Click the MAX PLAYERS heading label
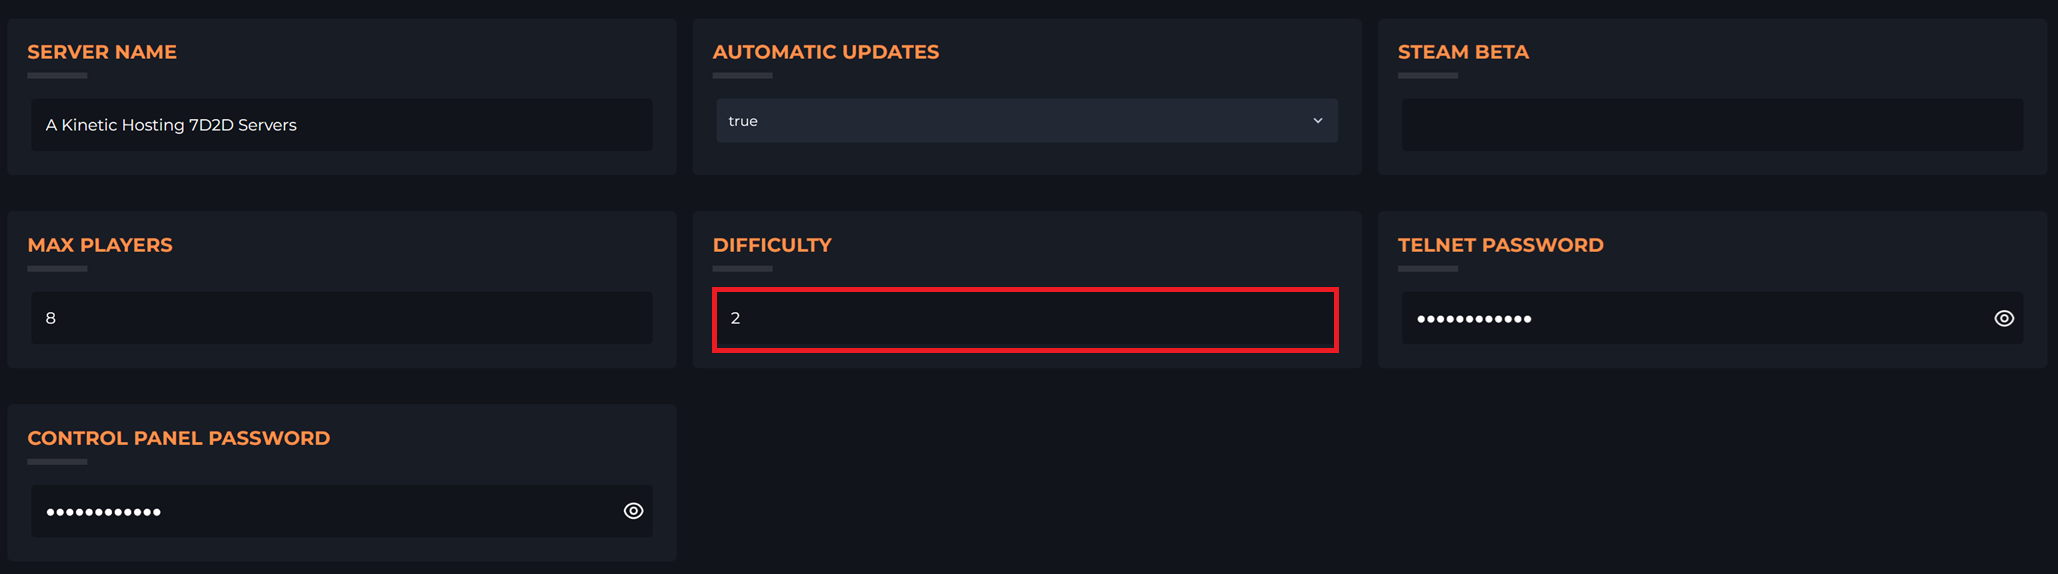Image resolution: width=2058 pixels, height=574 pixels. point(100,245)
